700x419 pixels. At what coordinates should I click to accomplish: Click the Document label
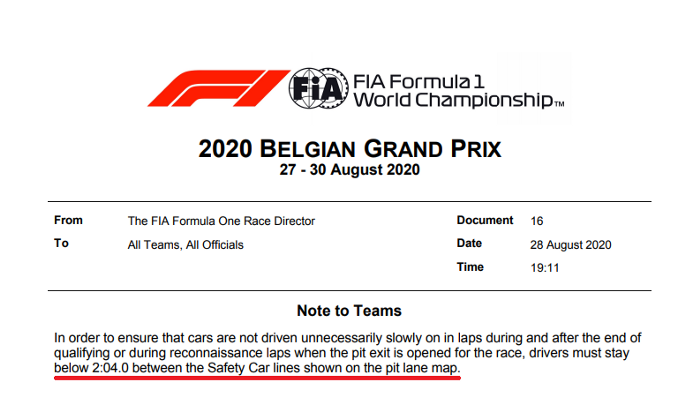485,220
